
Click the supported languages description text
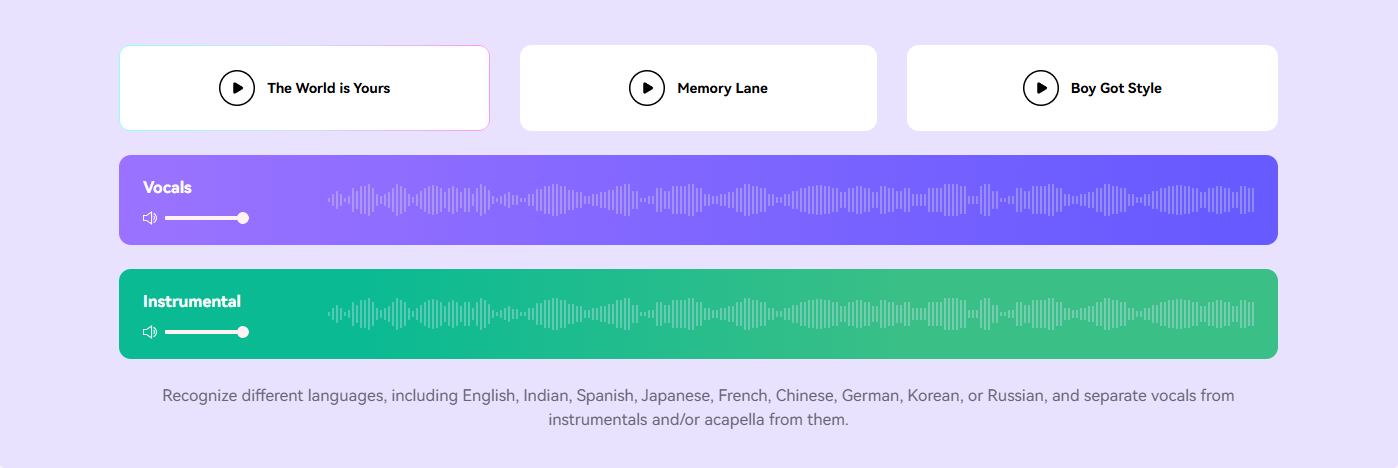[698, 408]
